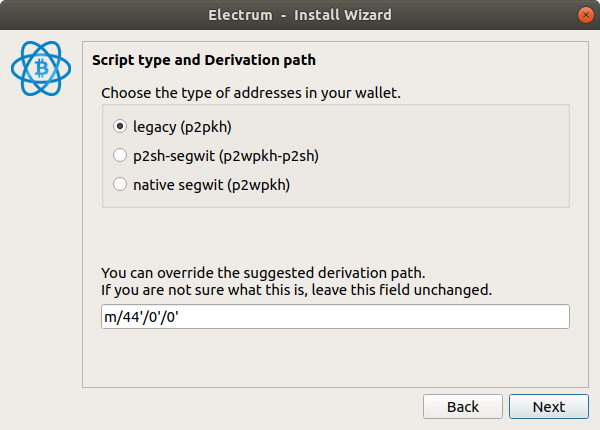Click the Electrum Bitcoin atom logo
The image size is (600, 430).
41,68
